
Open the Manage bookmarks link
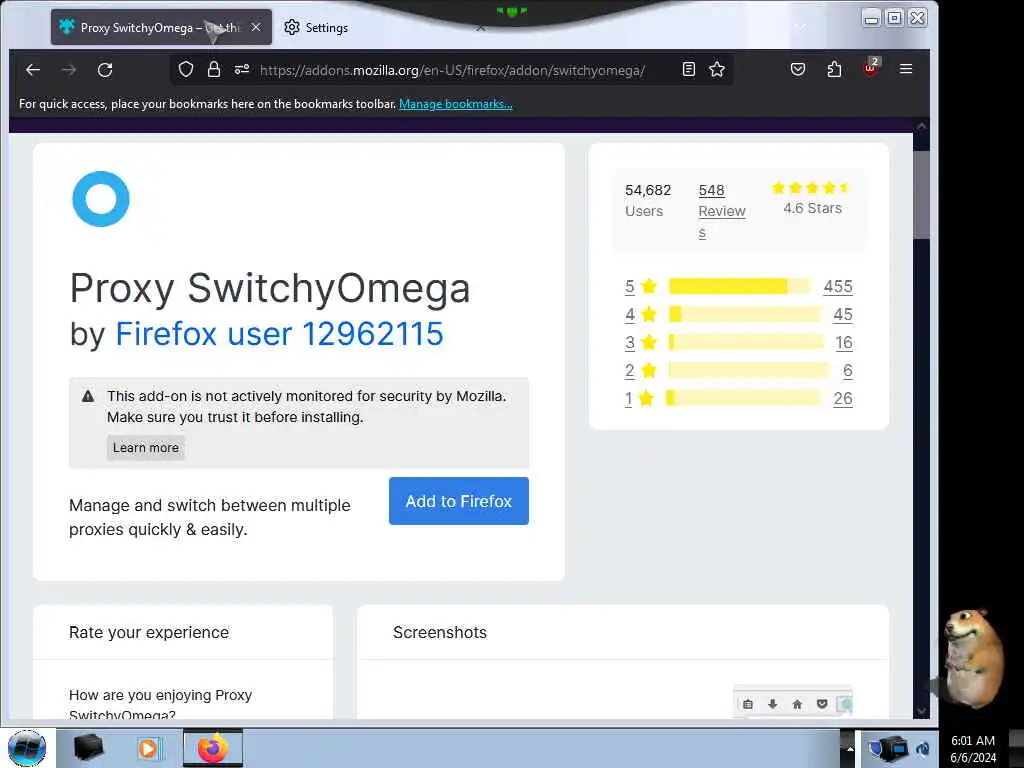point(455,104)
